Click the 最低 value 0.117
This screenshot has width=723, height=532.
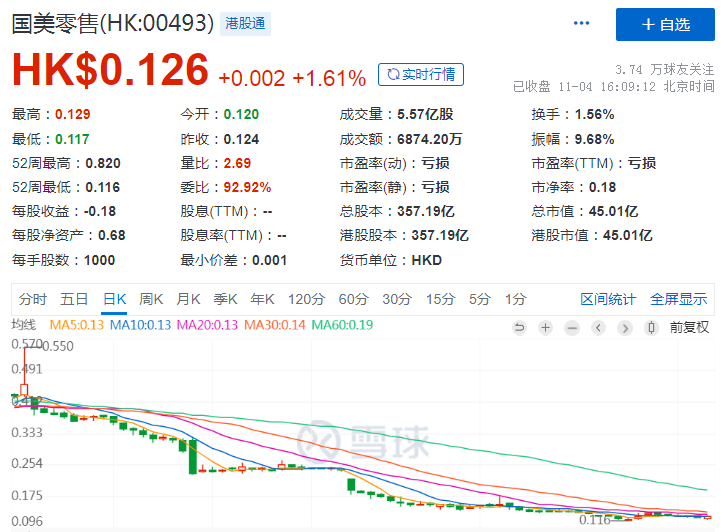72,139
